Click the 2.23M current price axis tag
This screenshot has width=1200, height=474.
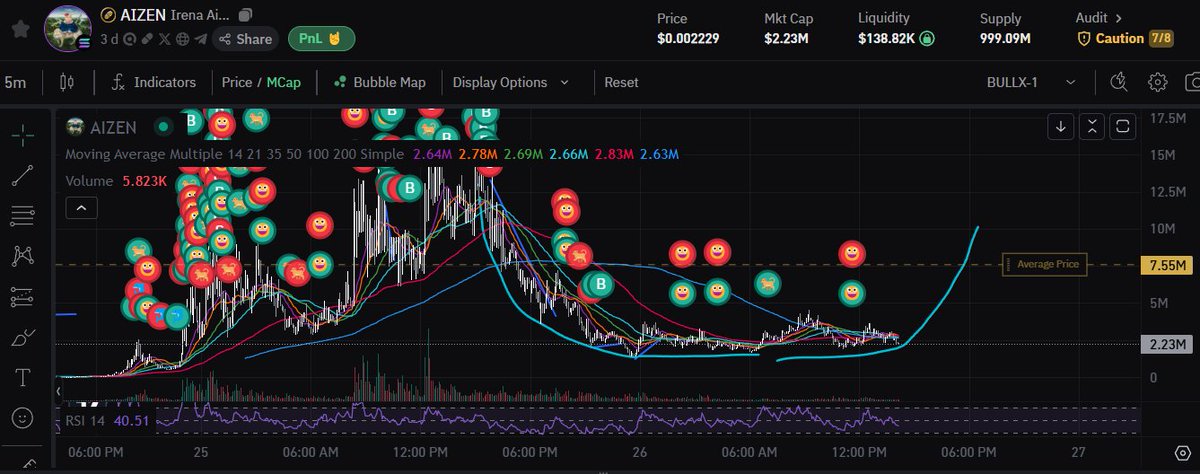(x=1168, y=344)
